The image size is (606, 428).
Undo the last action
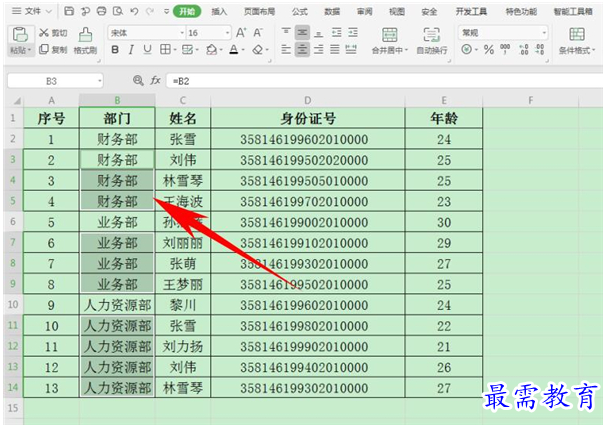pos(134,12)
